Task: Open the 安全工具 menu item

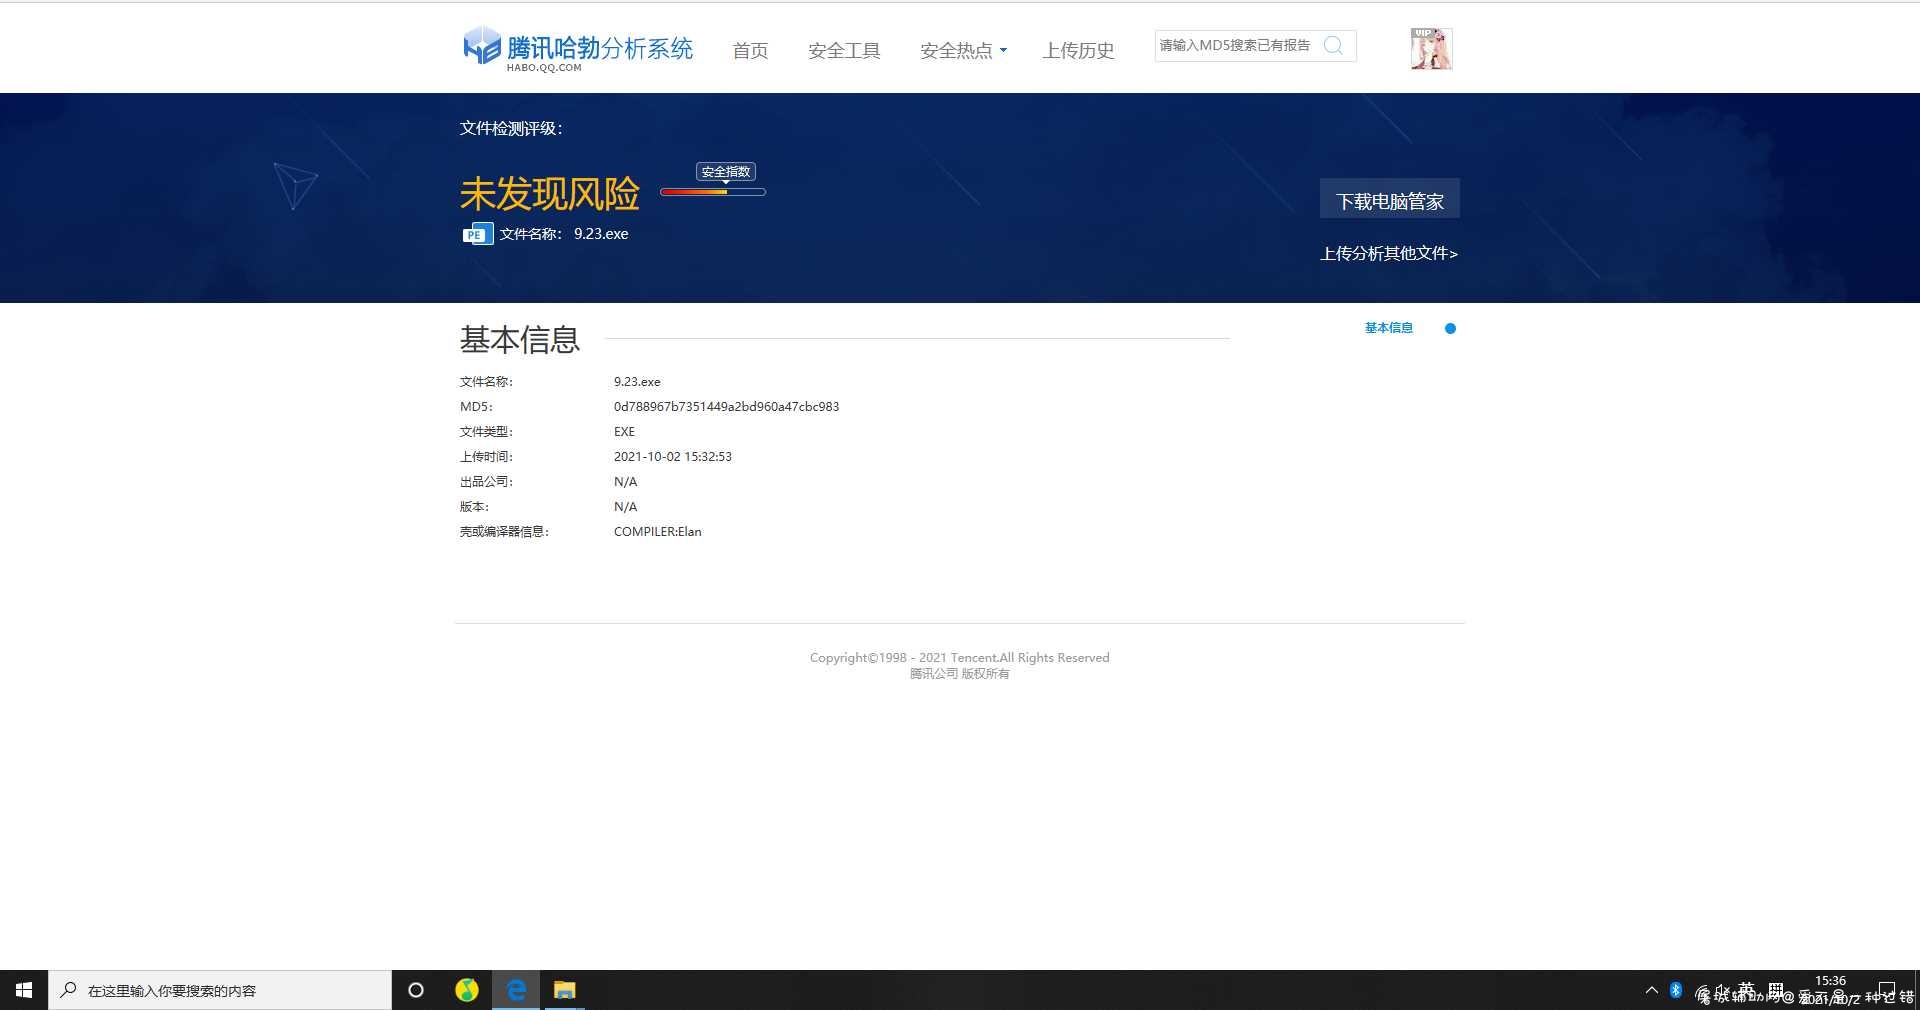Action: coord(844,50)
